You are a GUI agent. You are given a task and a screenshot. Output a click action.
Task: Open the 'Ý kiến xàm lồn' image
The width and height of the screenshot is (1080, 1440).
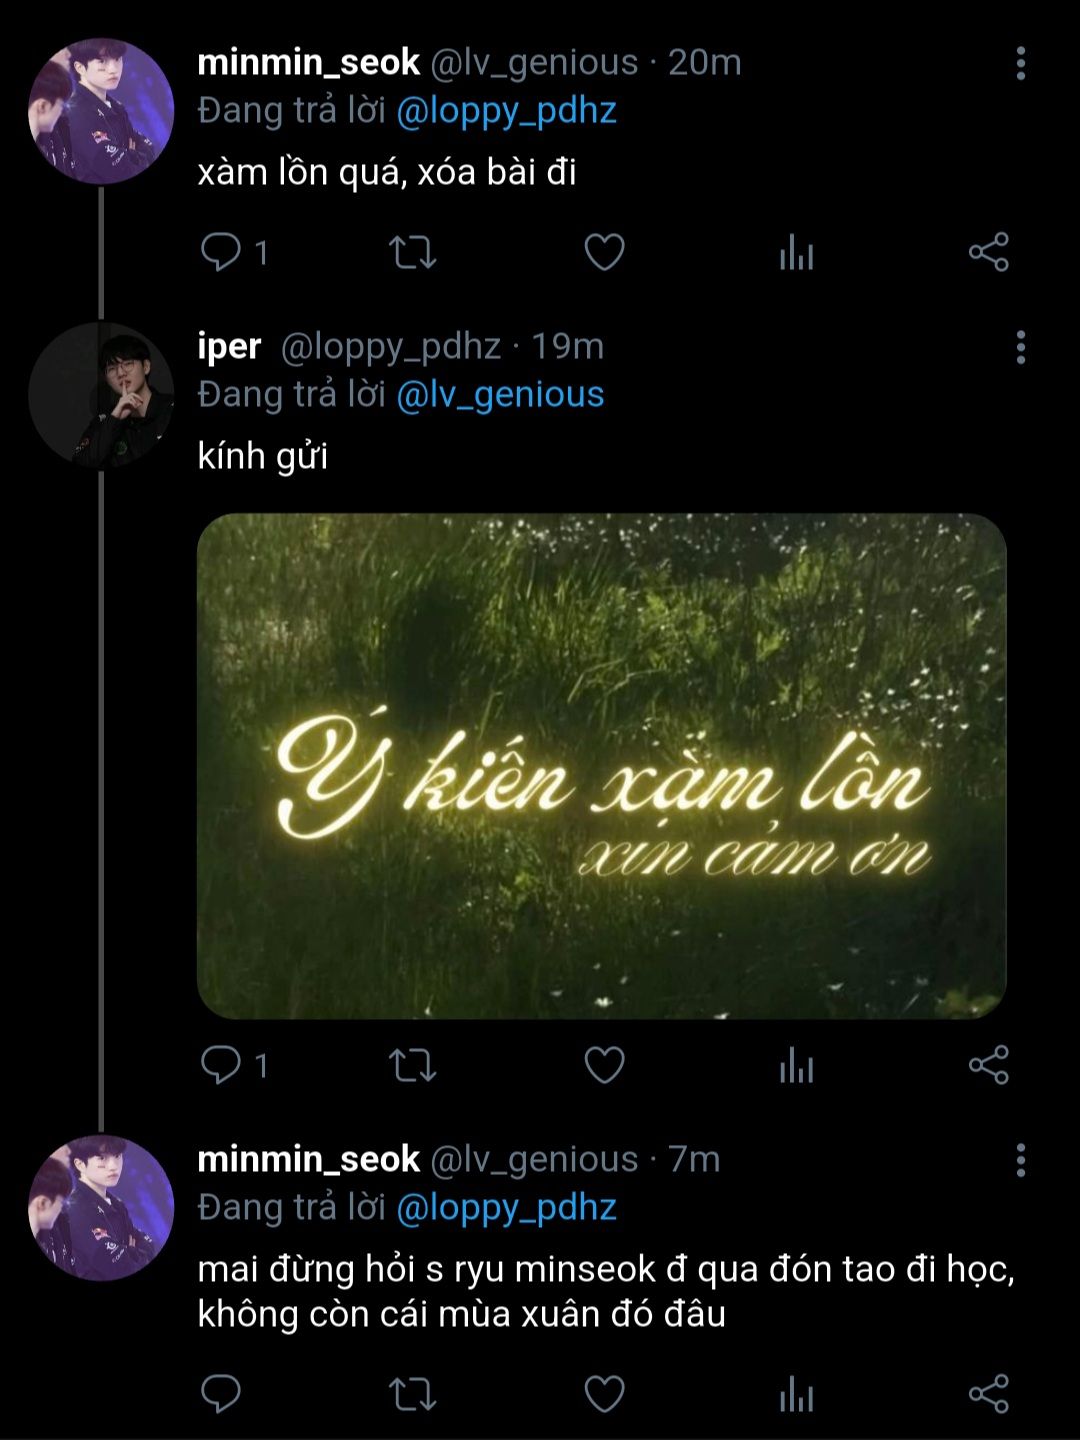click(x=601, y=766)
